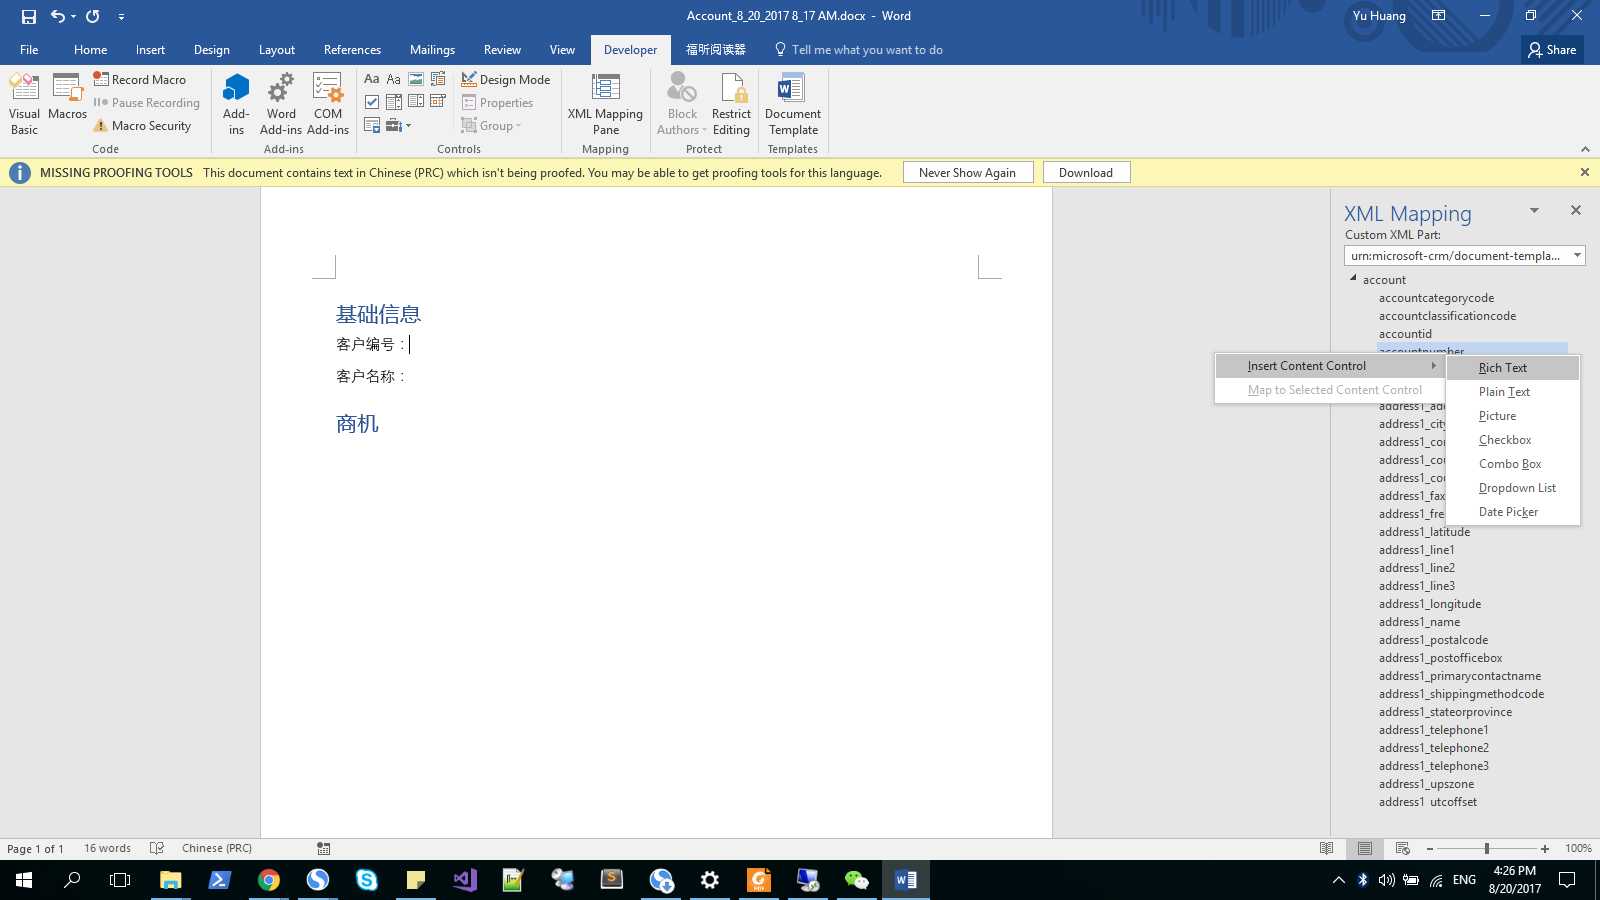Choose Plain Text from the submenu
Viewport: 1600px width, 900px height.
[1513, 392]
